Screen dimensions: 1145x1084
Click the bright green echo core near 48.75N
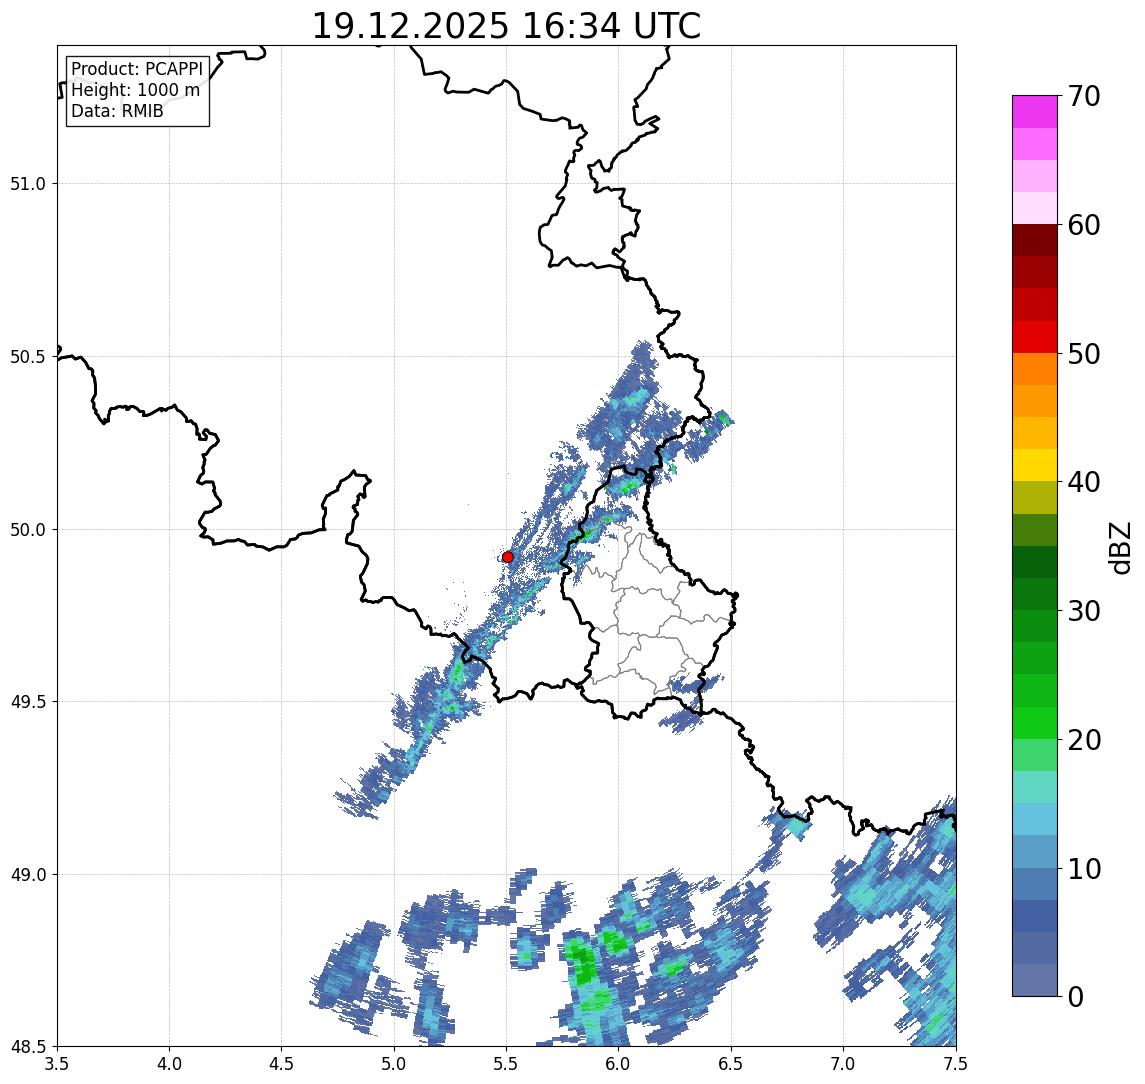click(x=583, y=963)
